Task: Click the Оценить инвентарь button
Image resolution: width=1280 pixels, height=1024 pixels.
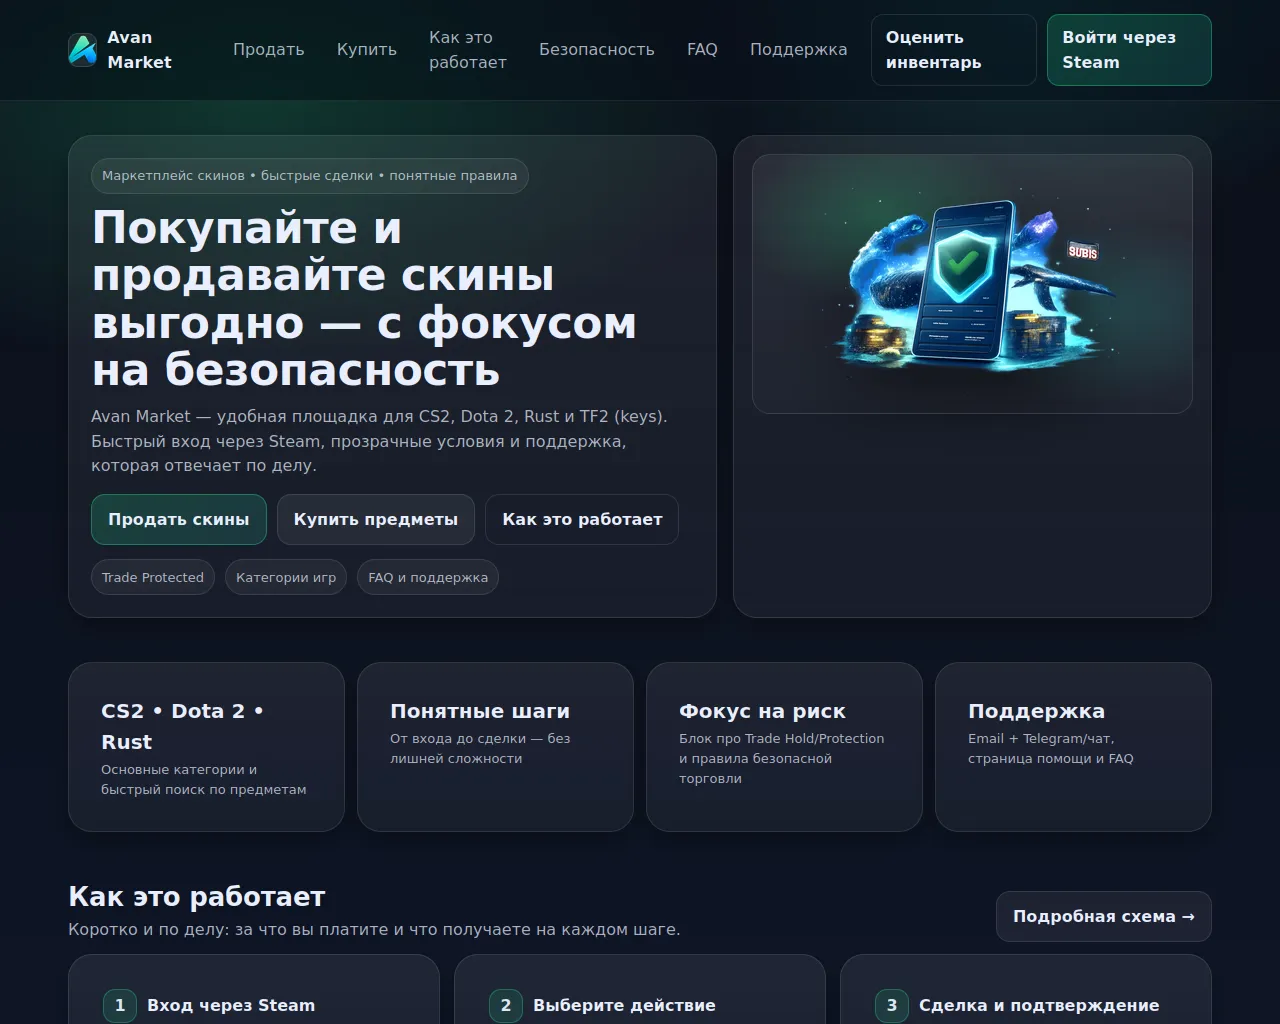Action: point(952,50)
